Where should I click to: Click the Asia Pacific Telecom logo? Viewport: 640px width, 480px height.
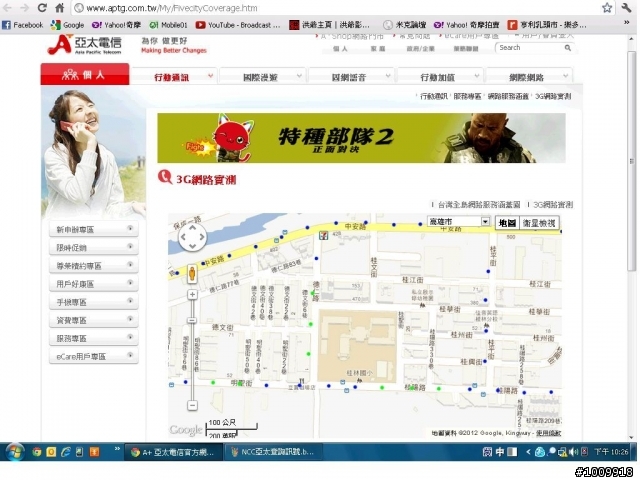tap(85, 45)
